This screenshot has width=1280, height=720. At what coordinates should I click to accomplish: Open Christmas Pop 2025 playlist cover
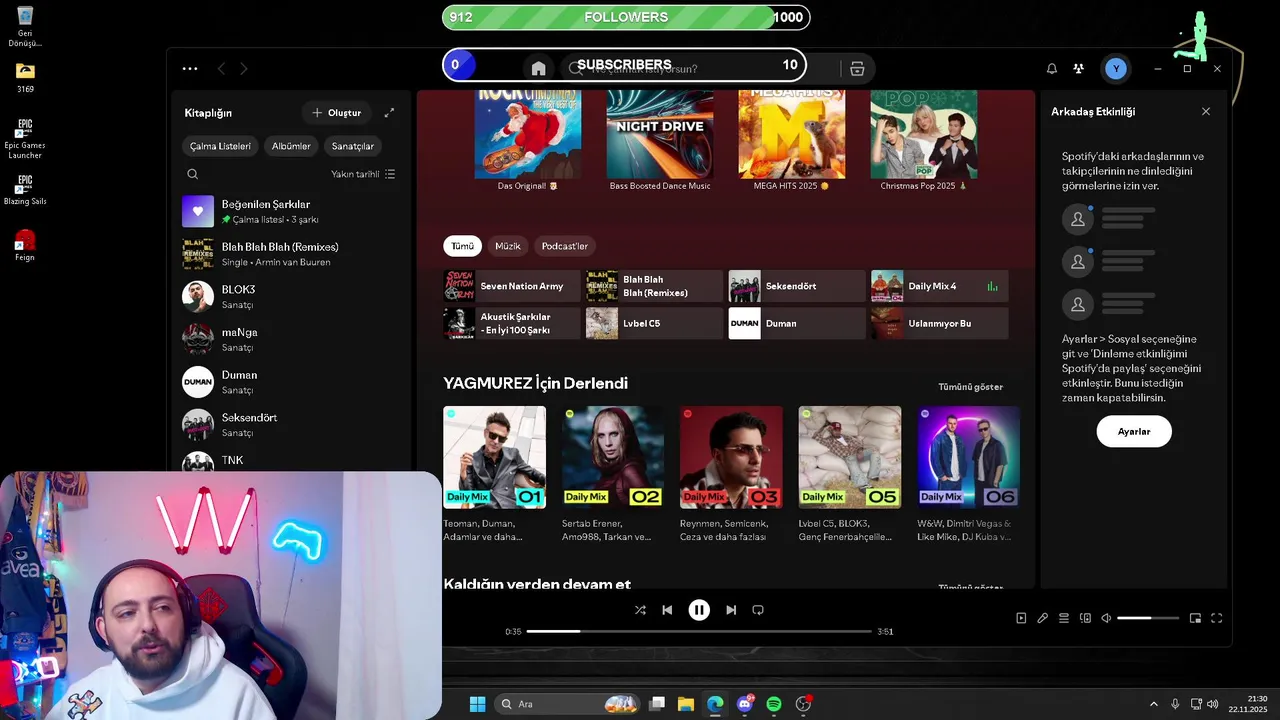click(924, 133)
